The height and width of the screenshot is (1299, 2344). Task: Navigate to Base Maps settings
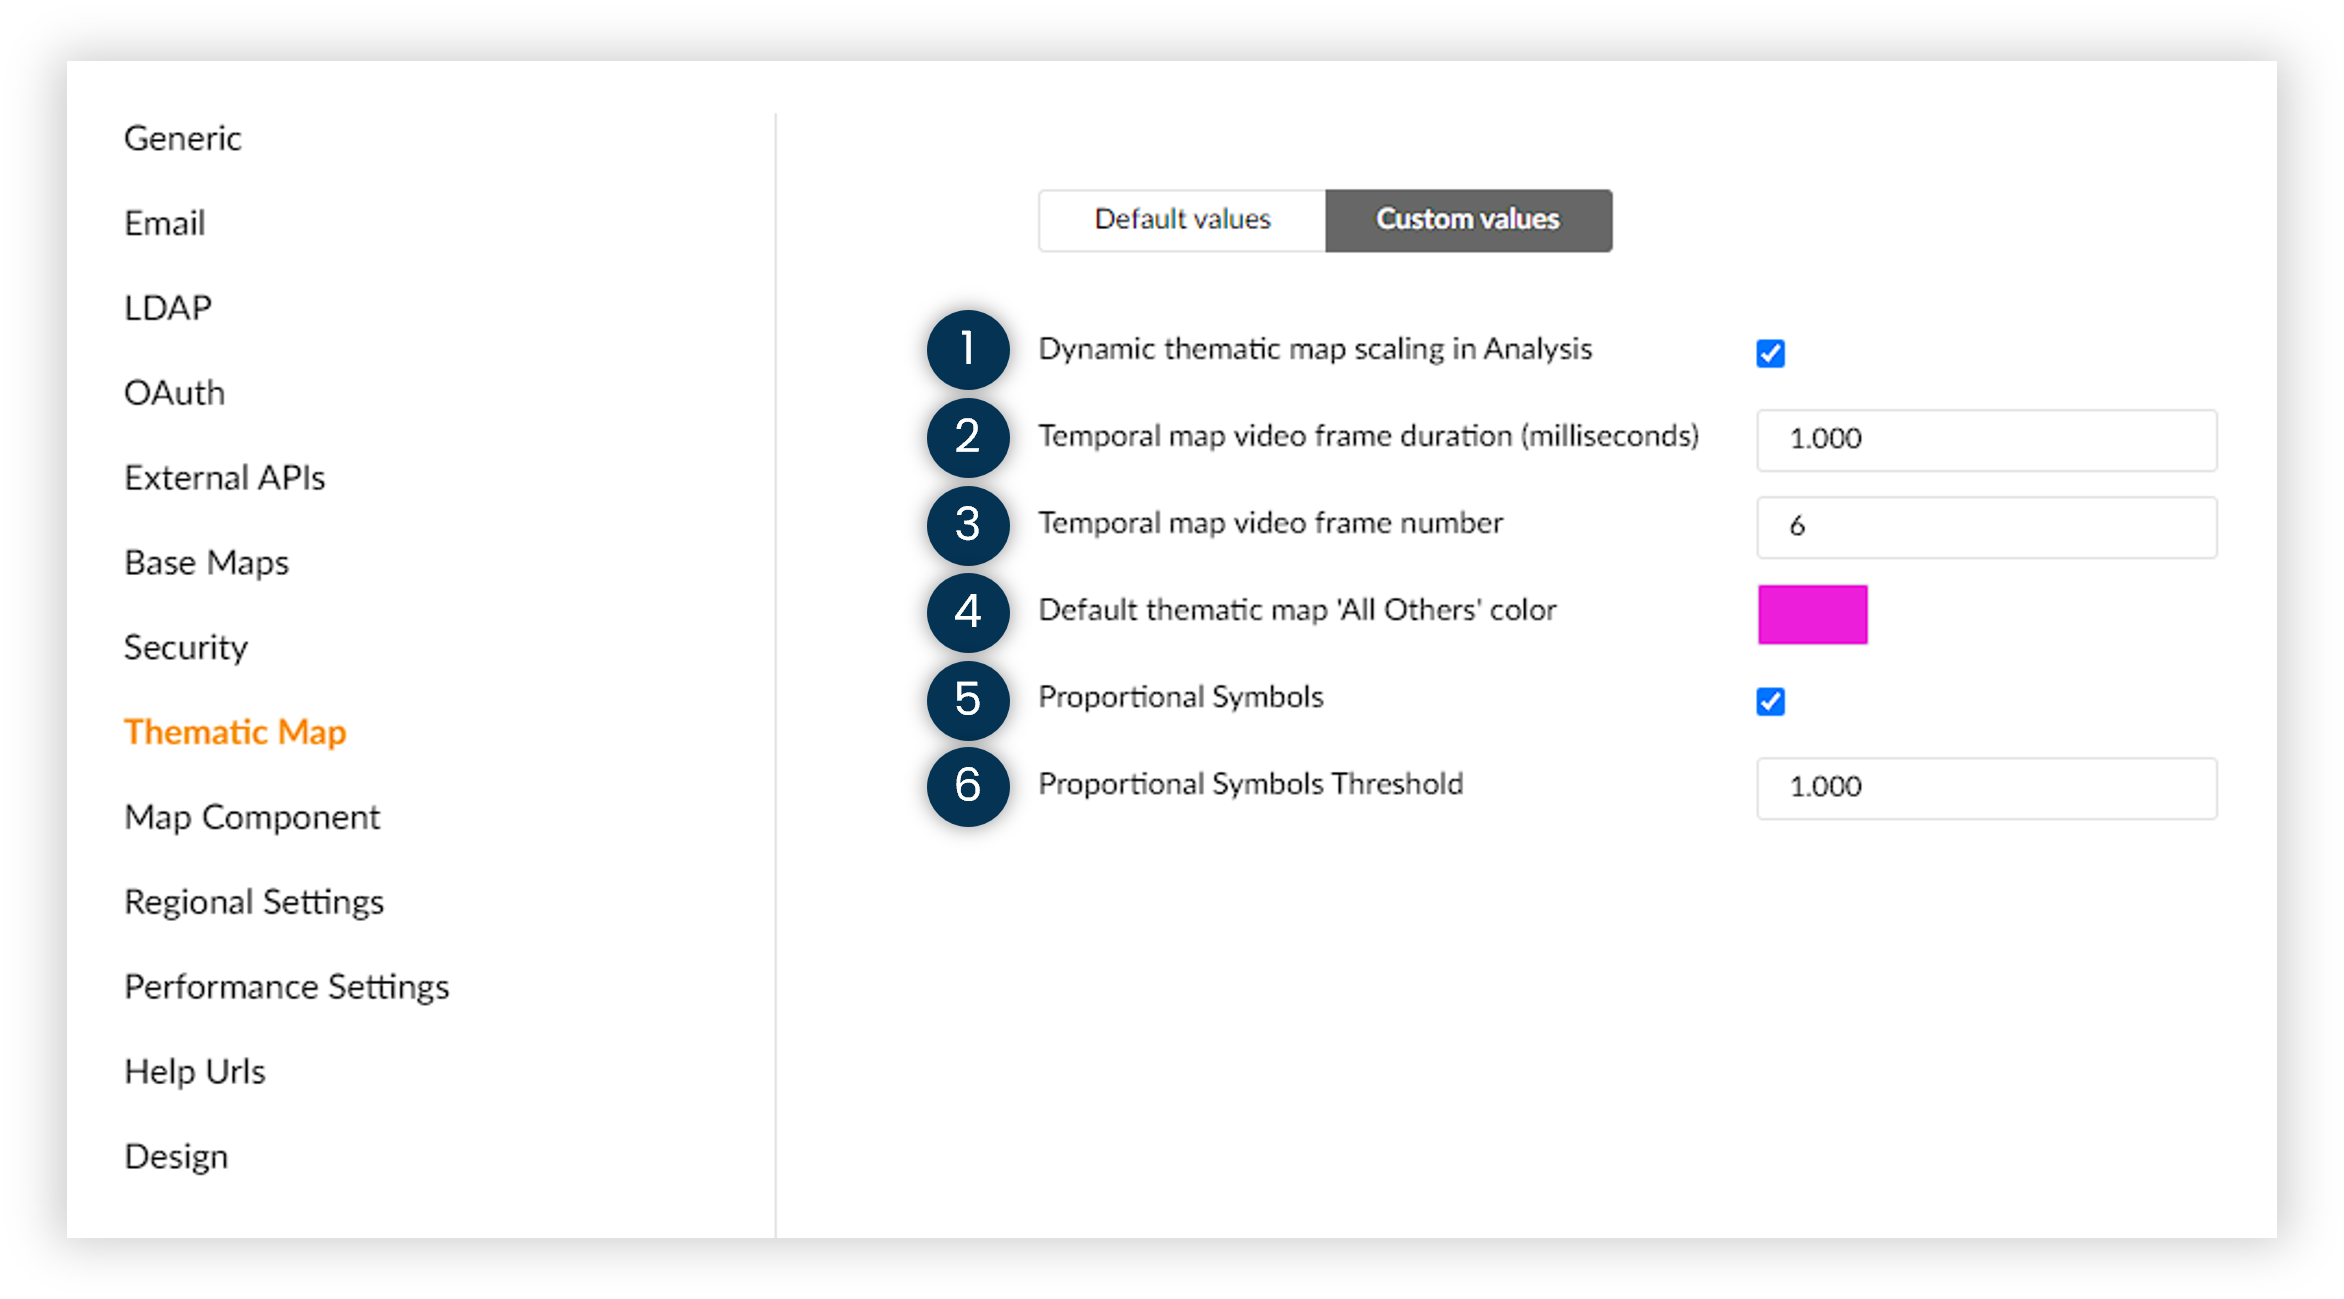tap(205, 562)
